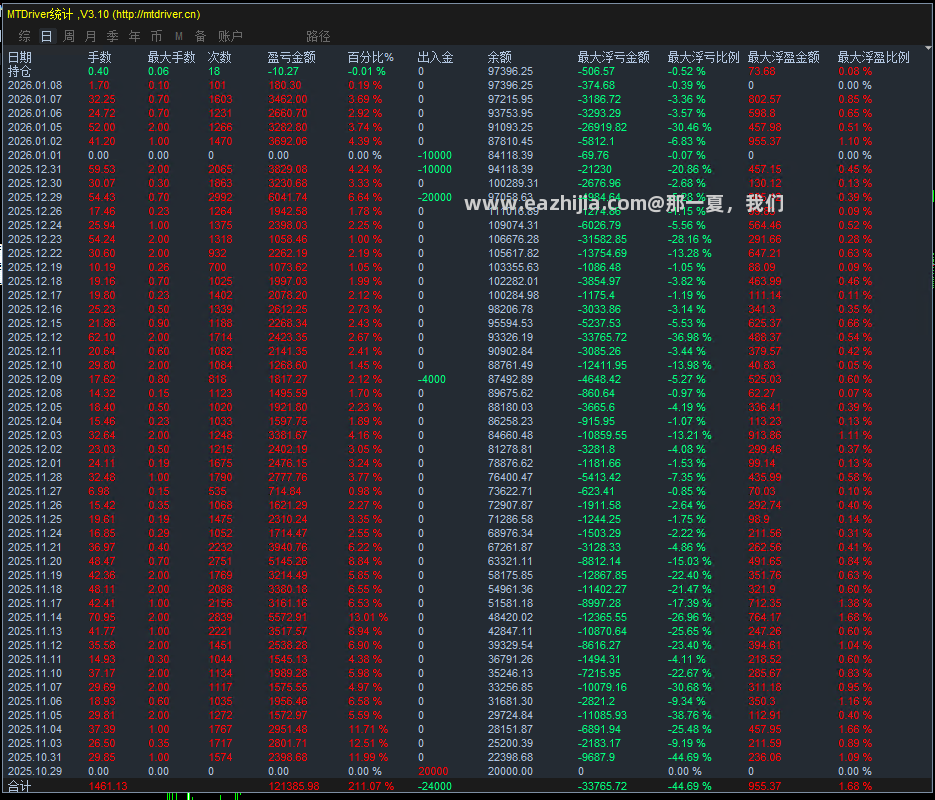Click the 百分比% column header
The width and height of the screenshot is (935, 800).
tap(371, 57)
